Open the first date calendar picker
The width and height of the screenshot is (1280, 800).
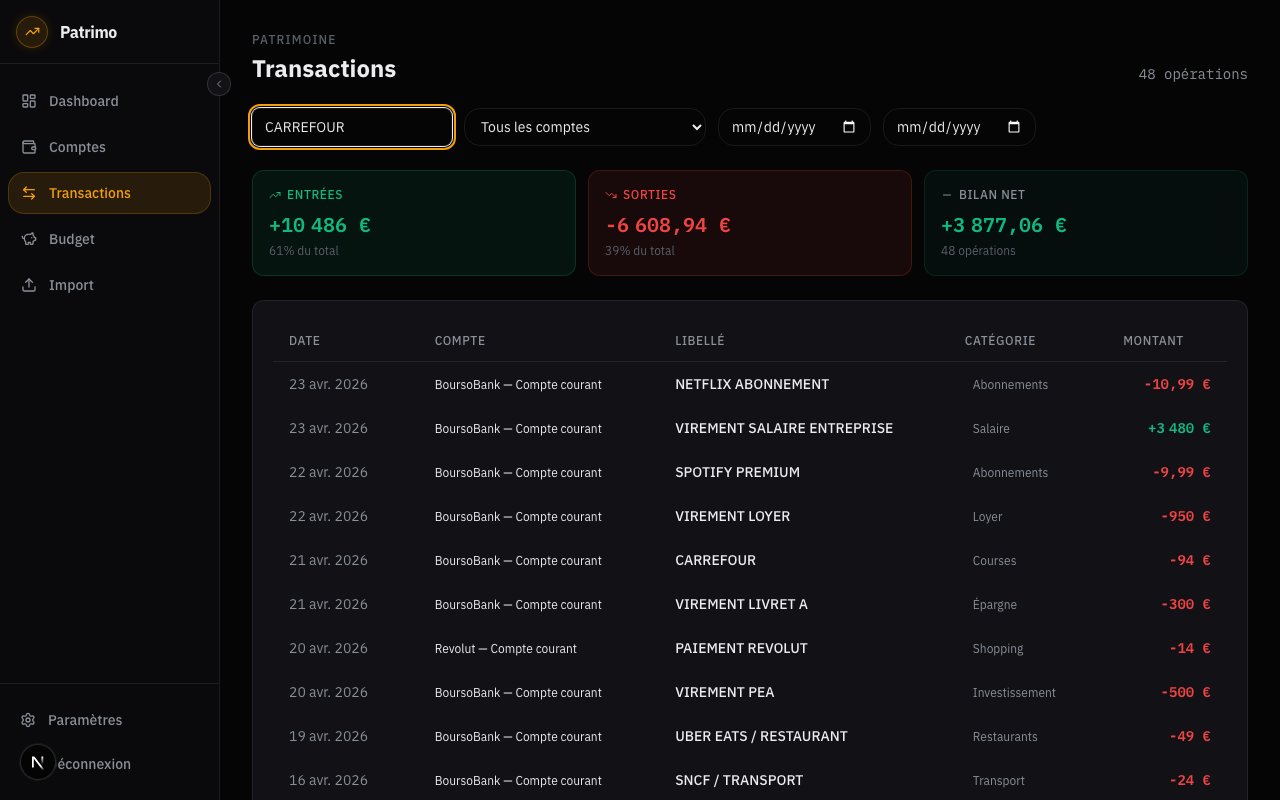pos(849,127)
